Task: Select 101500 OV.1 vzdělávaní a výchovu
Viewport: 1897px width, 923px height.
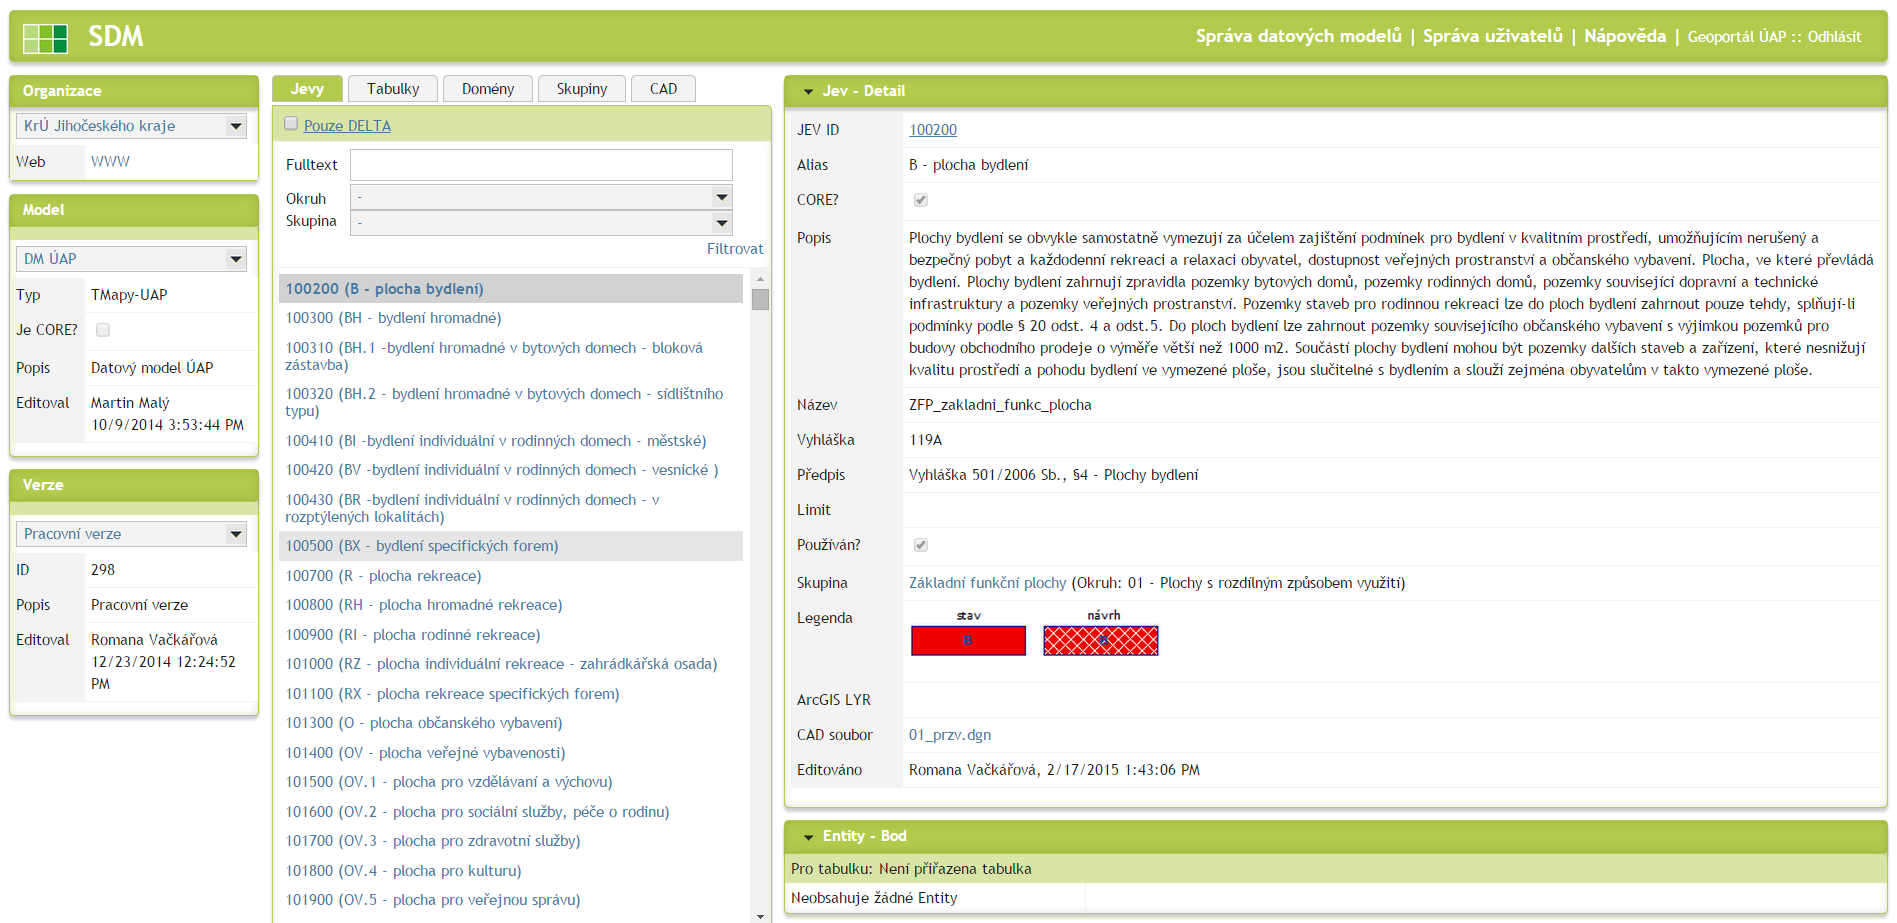Action: (511, 782)
